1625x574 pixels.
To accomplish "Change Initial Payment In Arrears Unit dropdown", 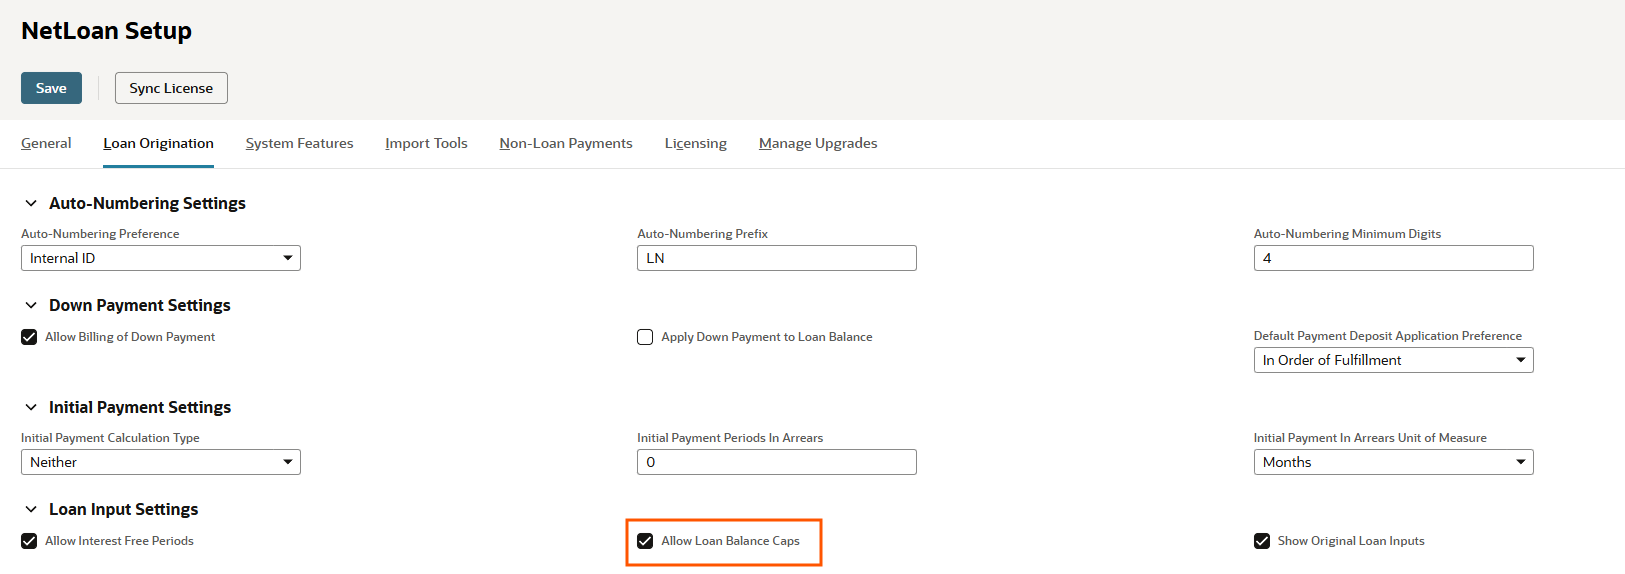I will (x=1393, y=462).
